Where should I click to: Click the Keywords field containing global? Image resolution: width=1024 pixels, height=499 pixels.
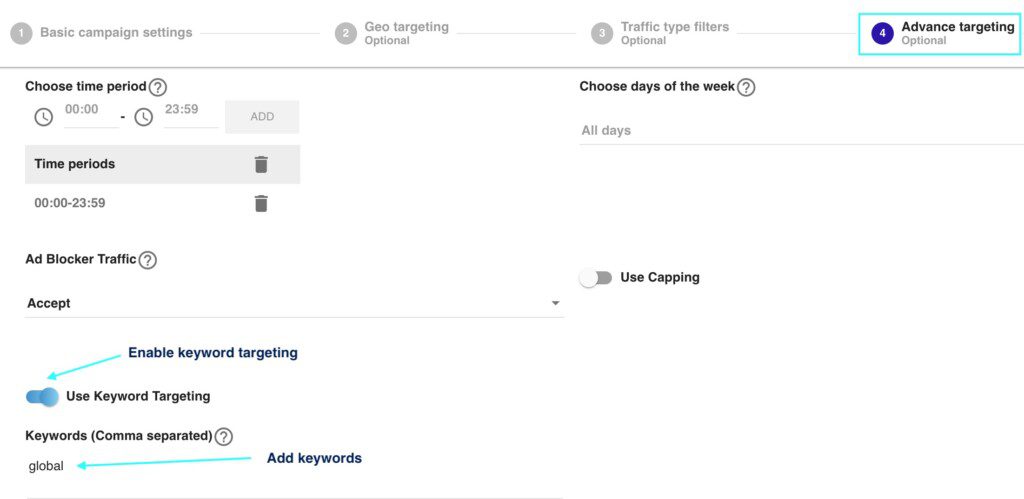tap(290, 466)
